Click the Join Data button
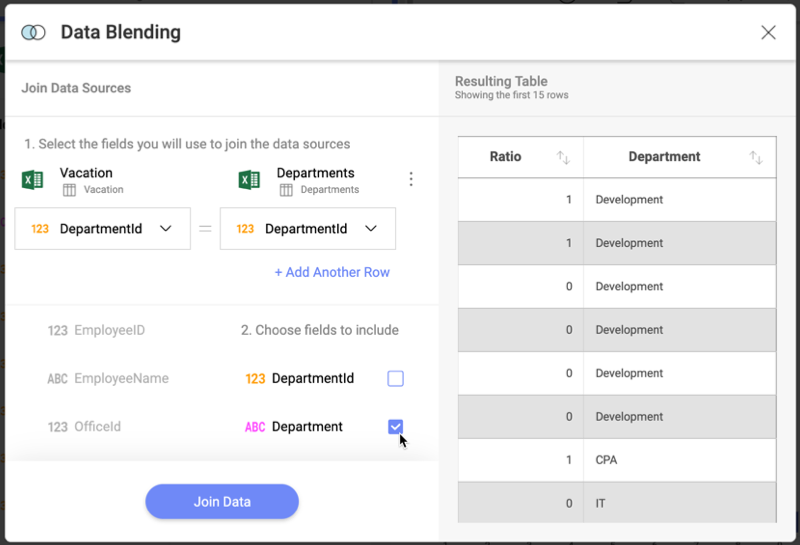The height and width of the screenshot is (545, 800). [222, 502]
